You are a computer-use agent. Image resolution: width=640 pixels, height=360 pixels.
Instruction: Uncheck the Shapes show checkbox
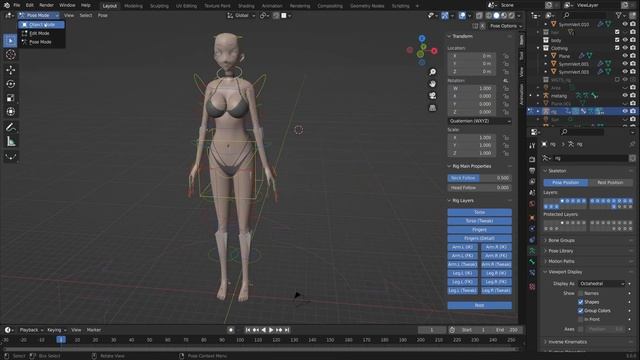point(580,302)
